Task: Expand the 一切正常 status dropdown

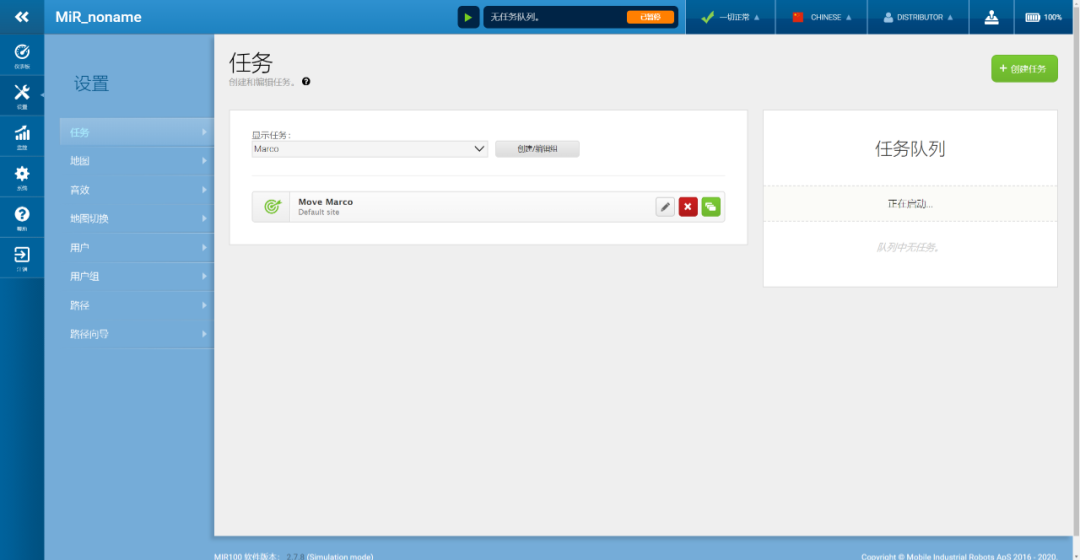Action: point(730,17)
